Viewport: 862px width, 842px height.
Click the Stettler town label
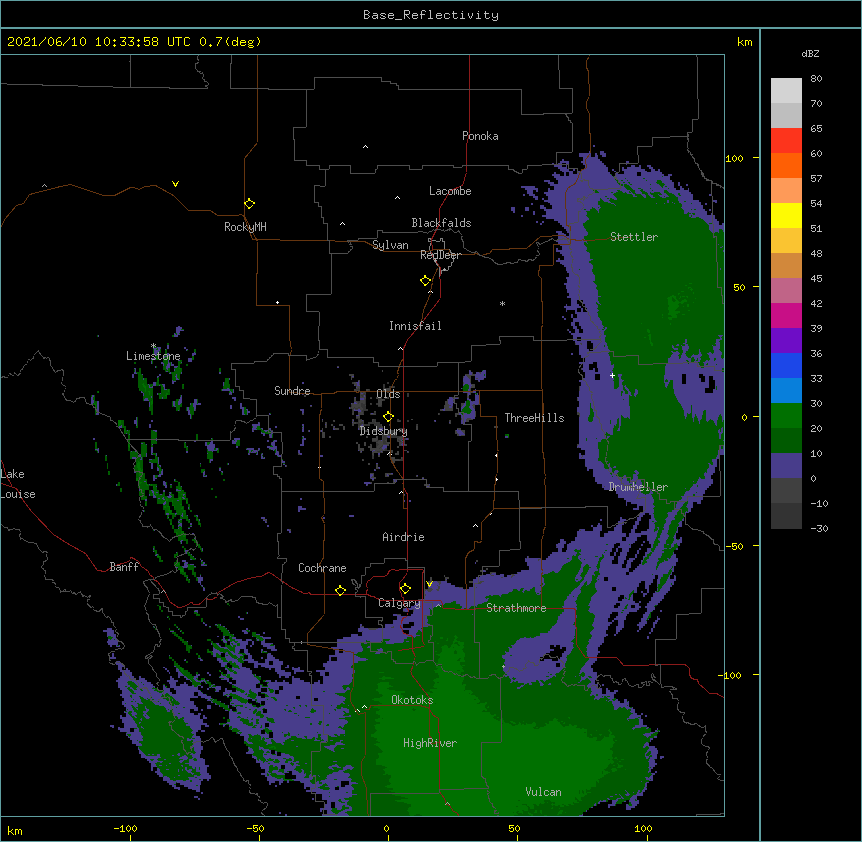click(x=634, y=237)
